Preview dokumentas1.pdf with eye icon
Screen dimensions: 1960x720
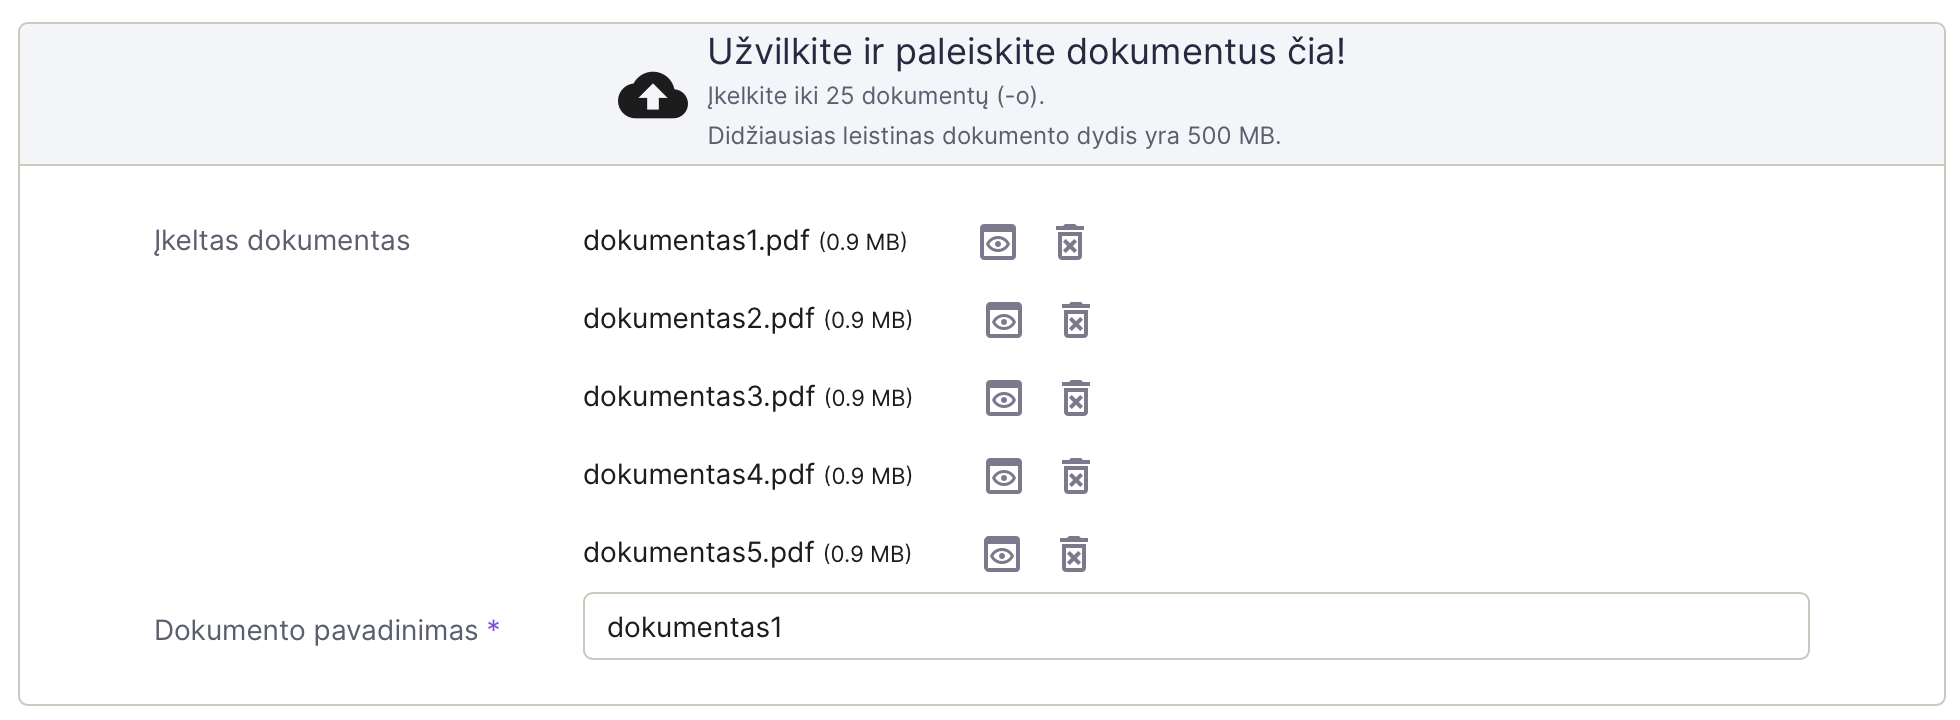point(997,242)
